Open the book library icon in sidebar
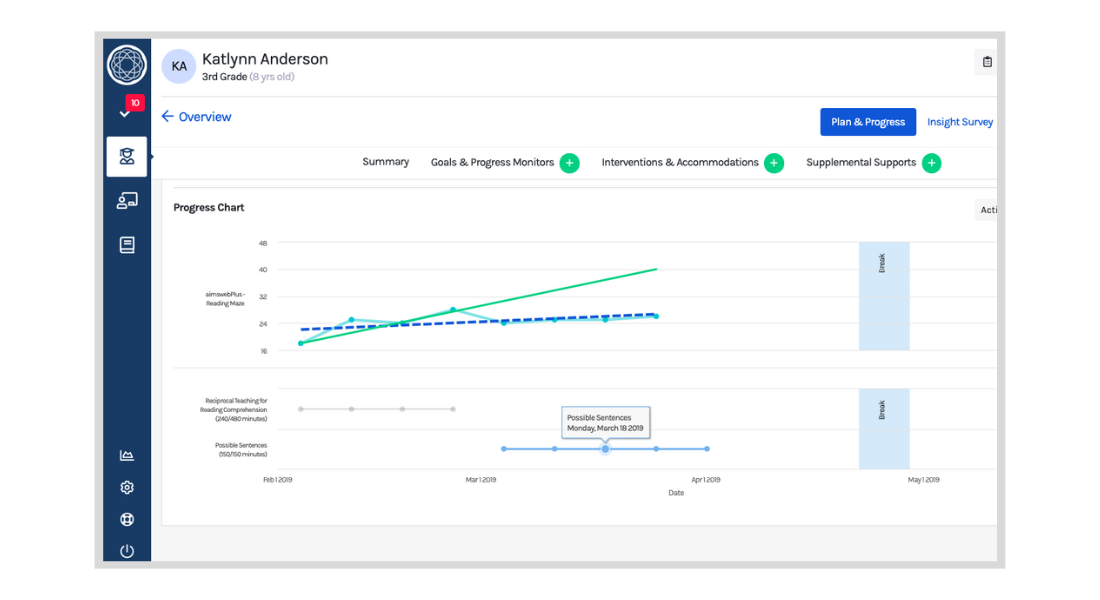1100x600 pixels. (x=127, y=245)
